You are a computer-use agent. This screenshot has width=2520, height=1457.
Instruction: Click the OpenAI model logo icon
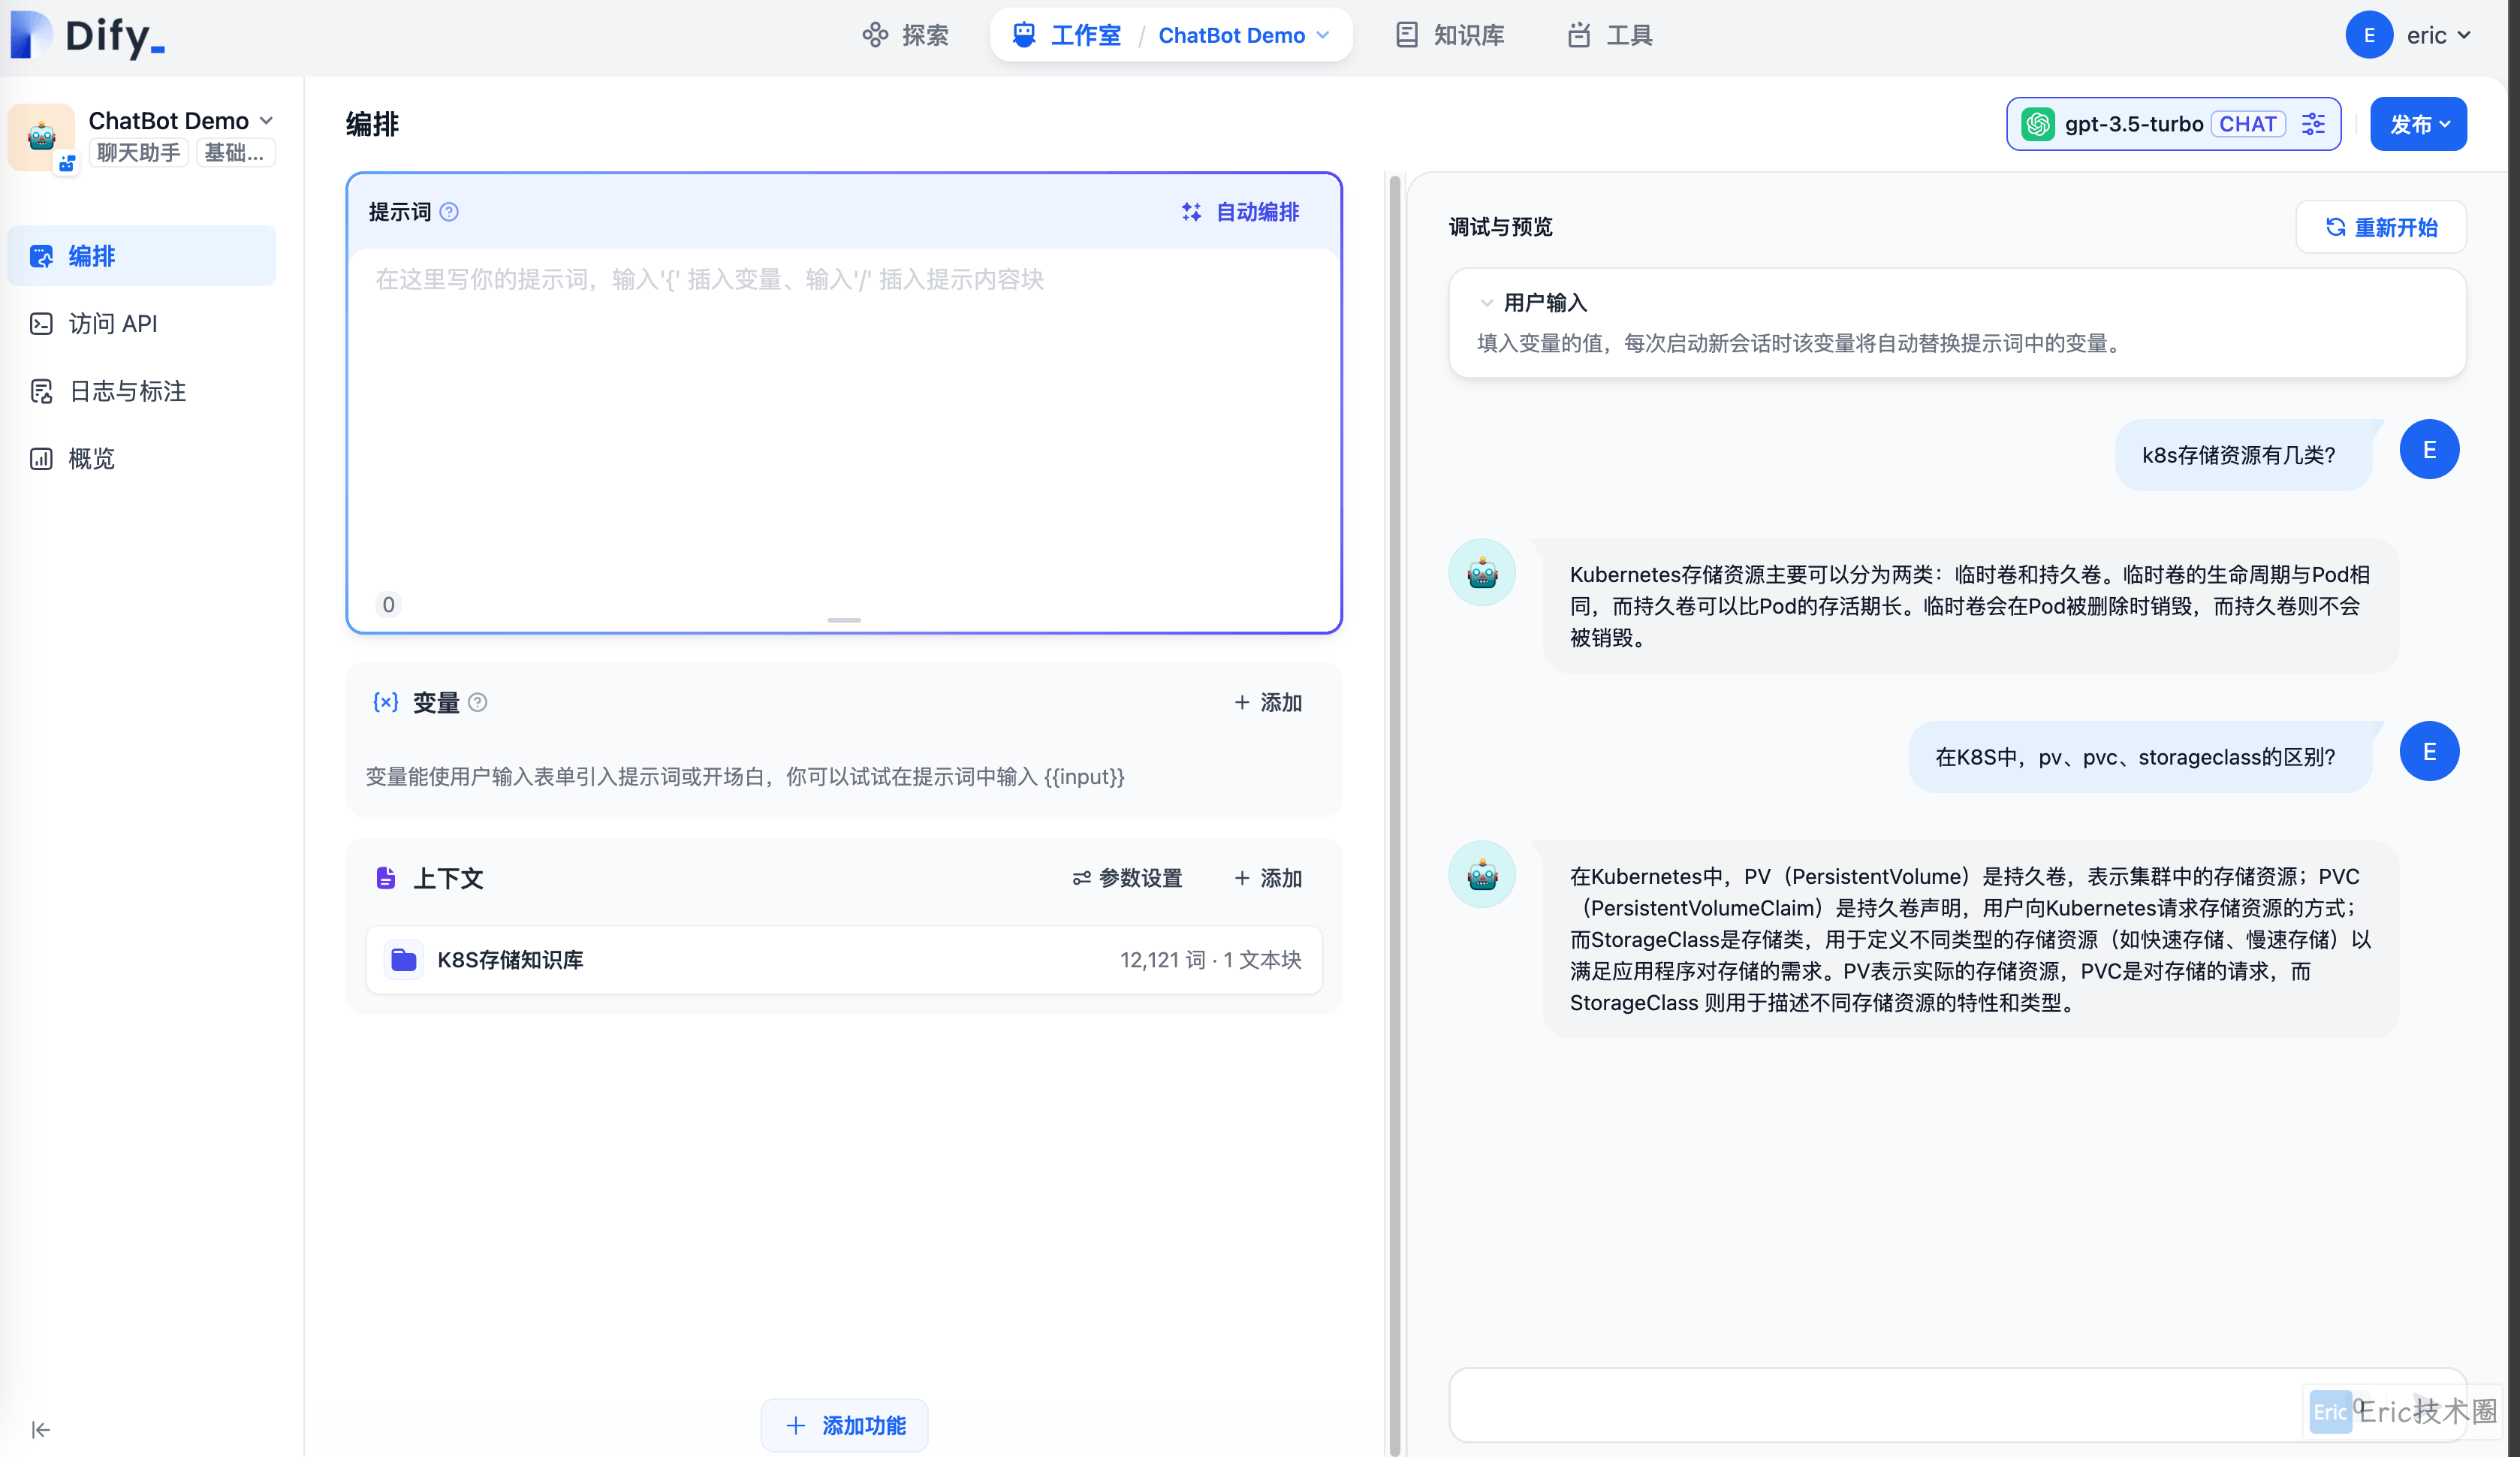2038,124
